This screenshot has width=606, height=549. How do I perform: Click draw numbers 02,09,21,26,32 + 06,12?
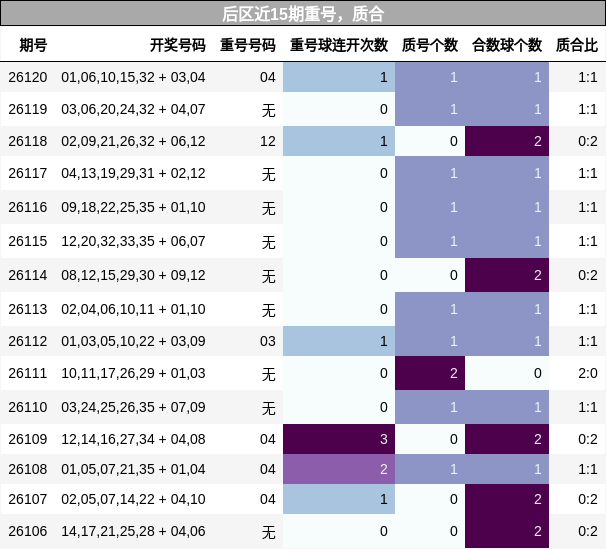[x=133, y=141]
